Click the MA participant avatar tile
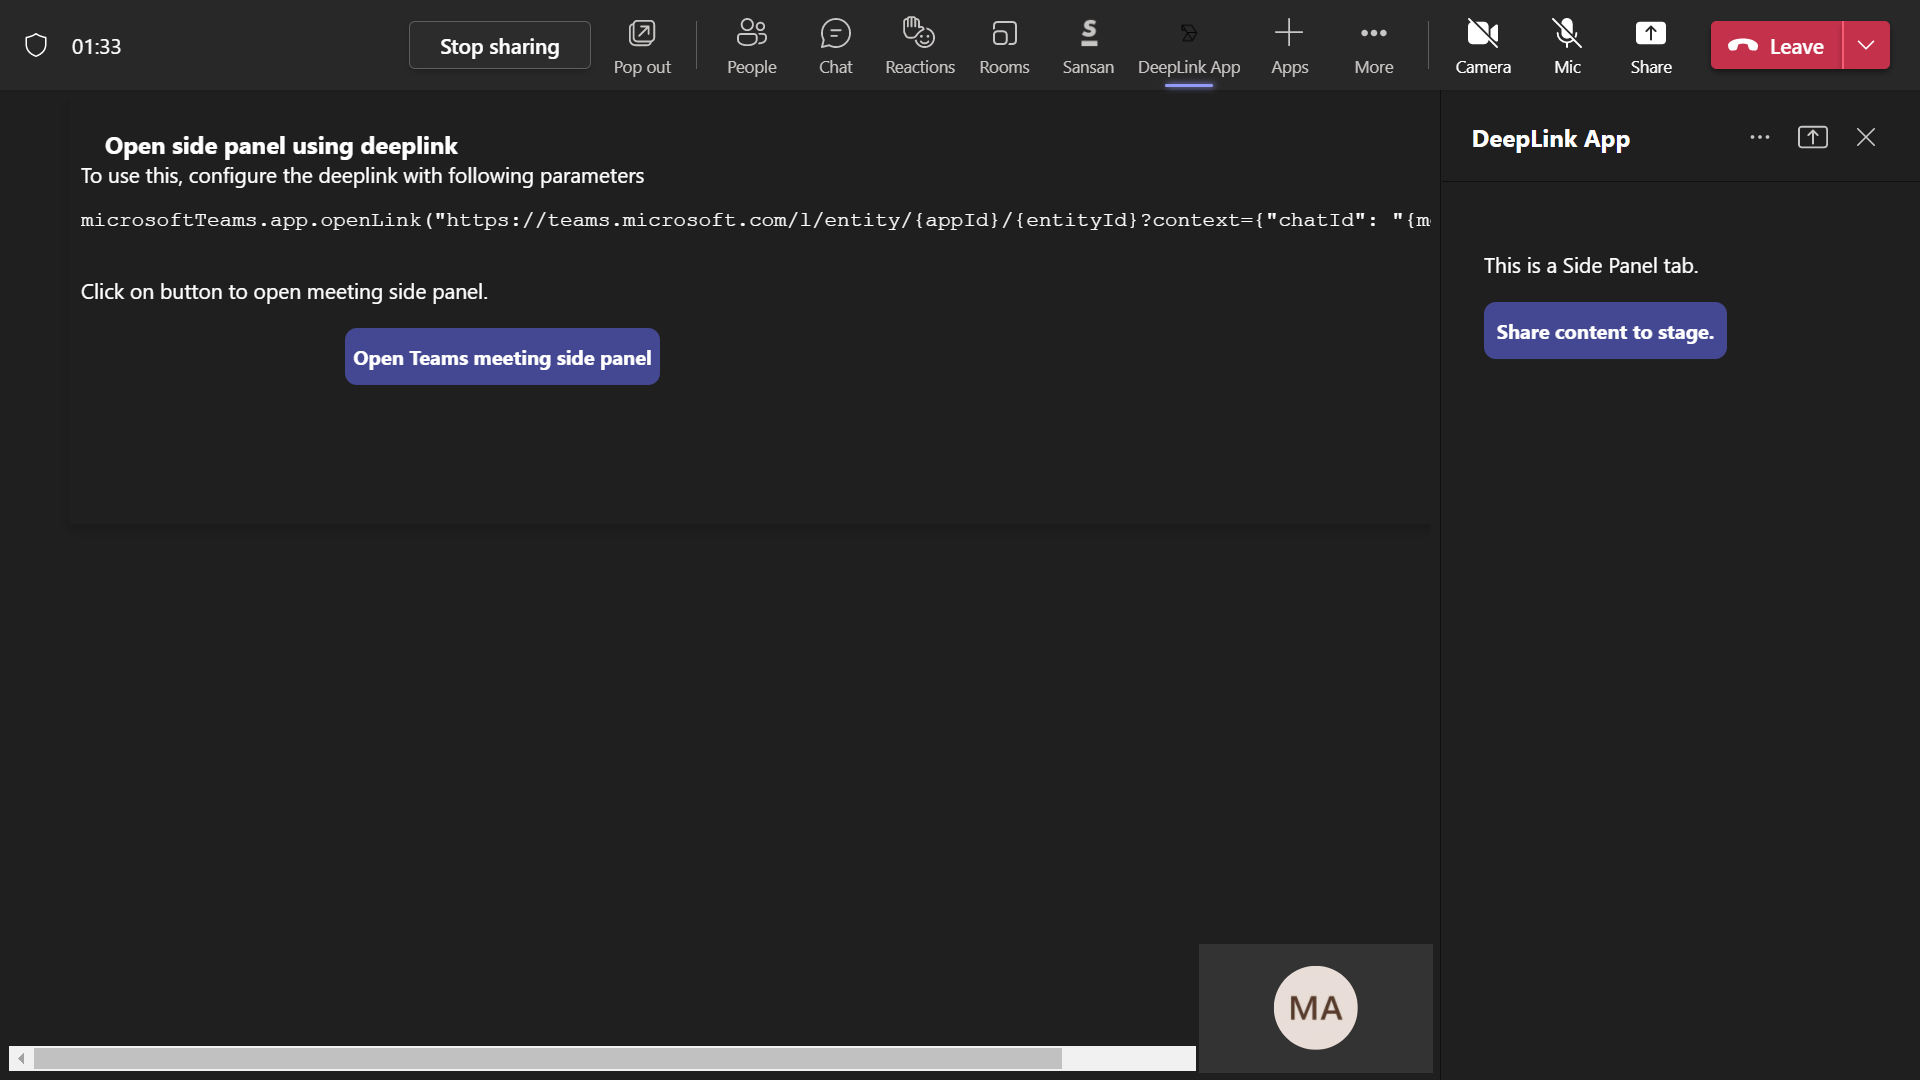This screenshot has width=1920, height=1080. 1315,1008
